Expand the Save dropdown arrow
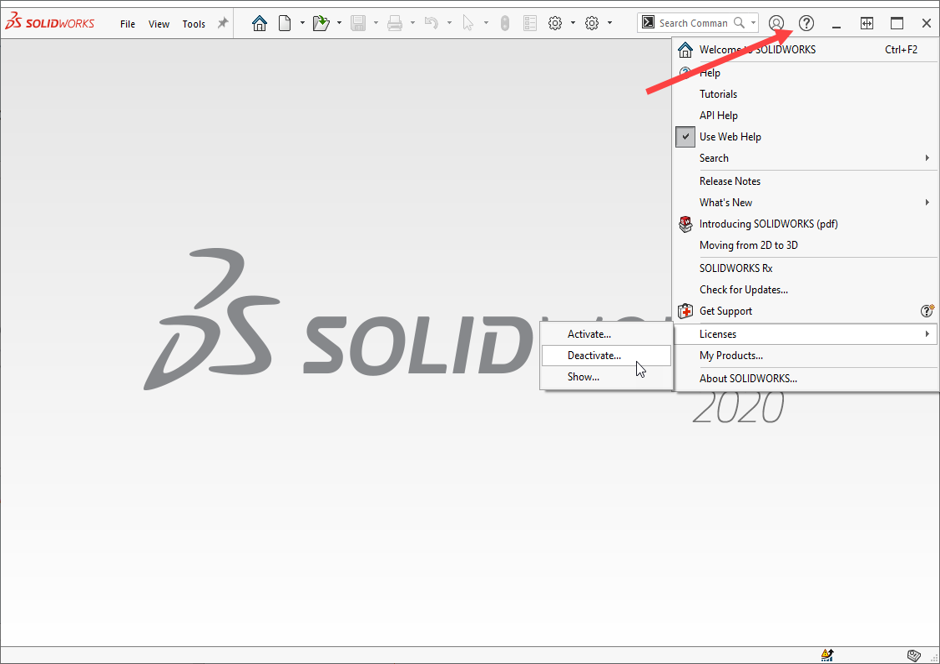The width and height of the screenshot is (940, 664). 376,23
